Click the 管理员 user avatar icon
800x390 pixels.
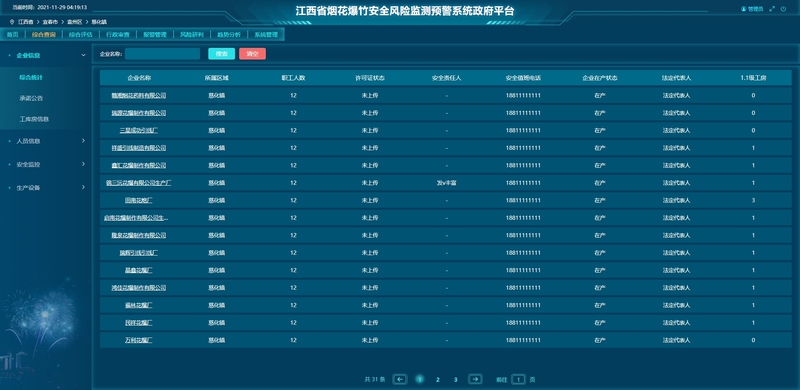[x=743, y=9]
